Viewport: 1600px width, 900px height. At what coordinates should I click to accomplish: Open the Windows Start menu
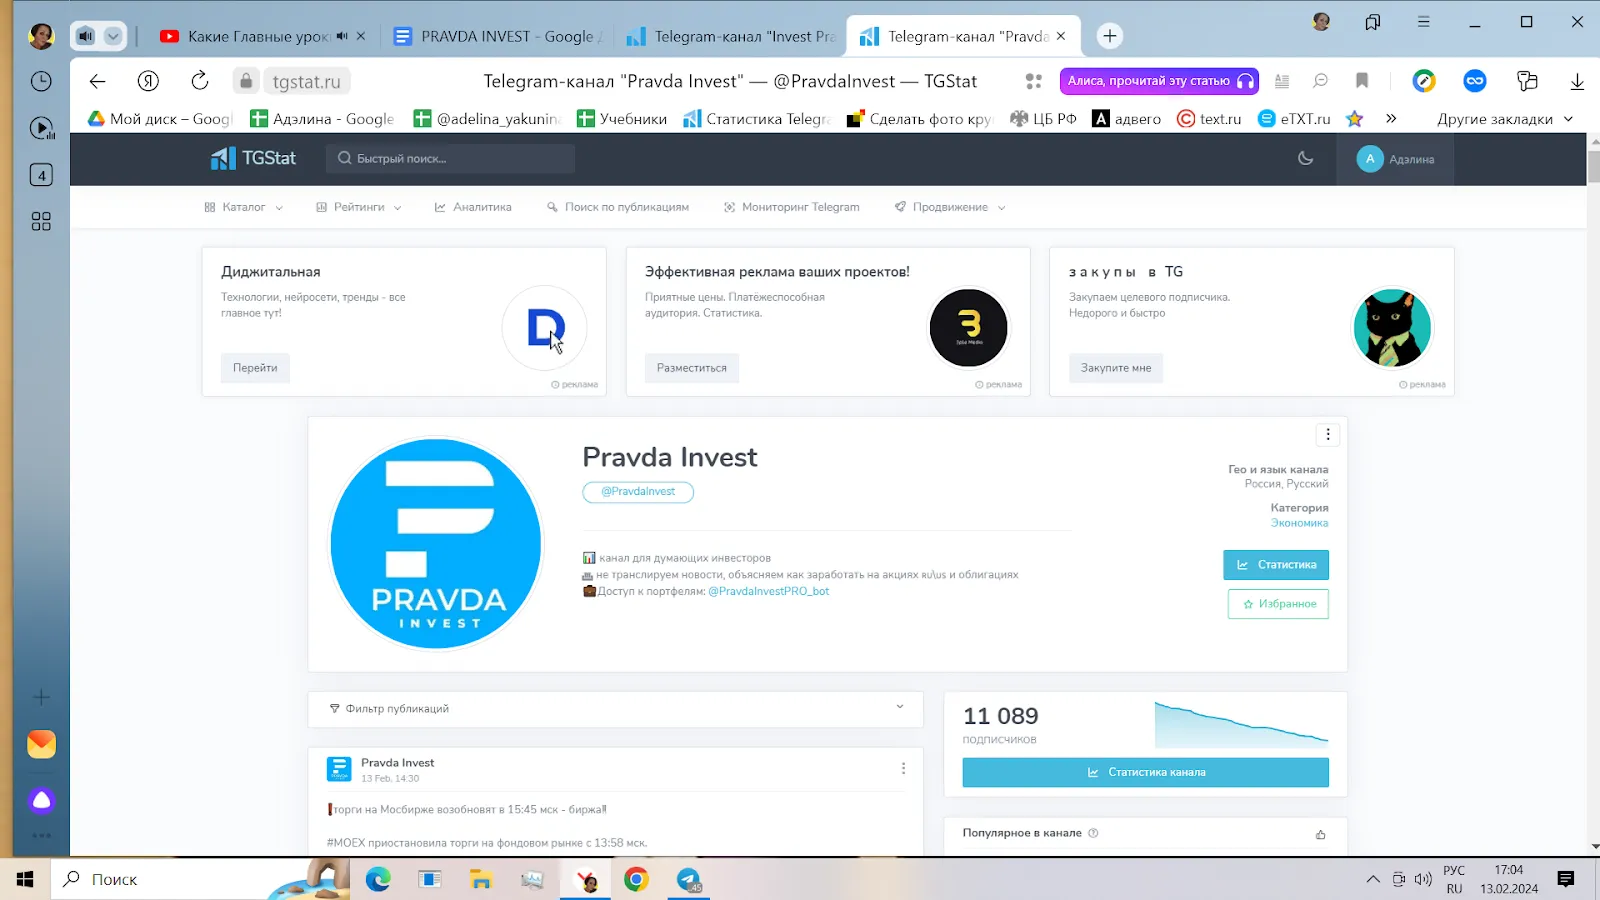25,879
